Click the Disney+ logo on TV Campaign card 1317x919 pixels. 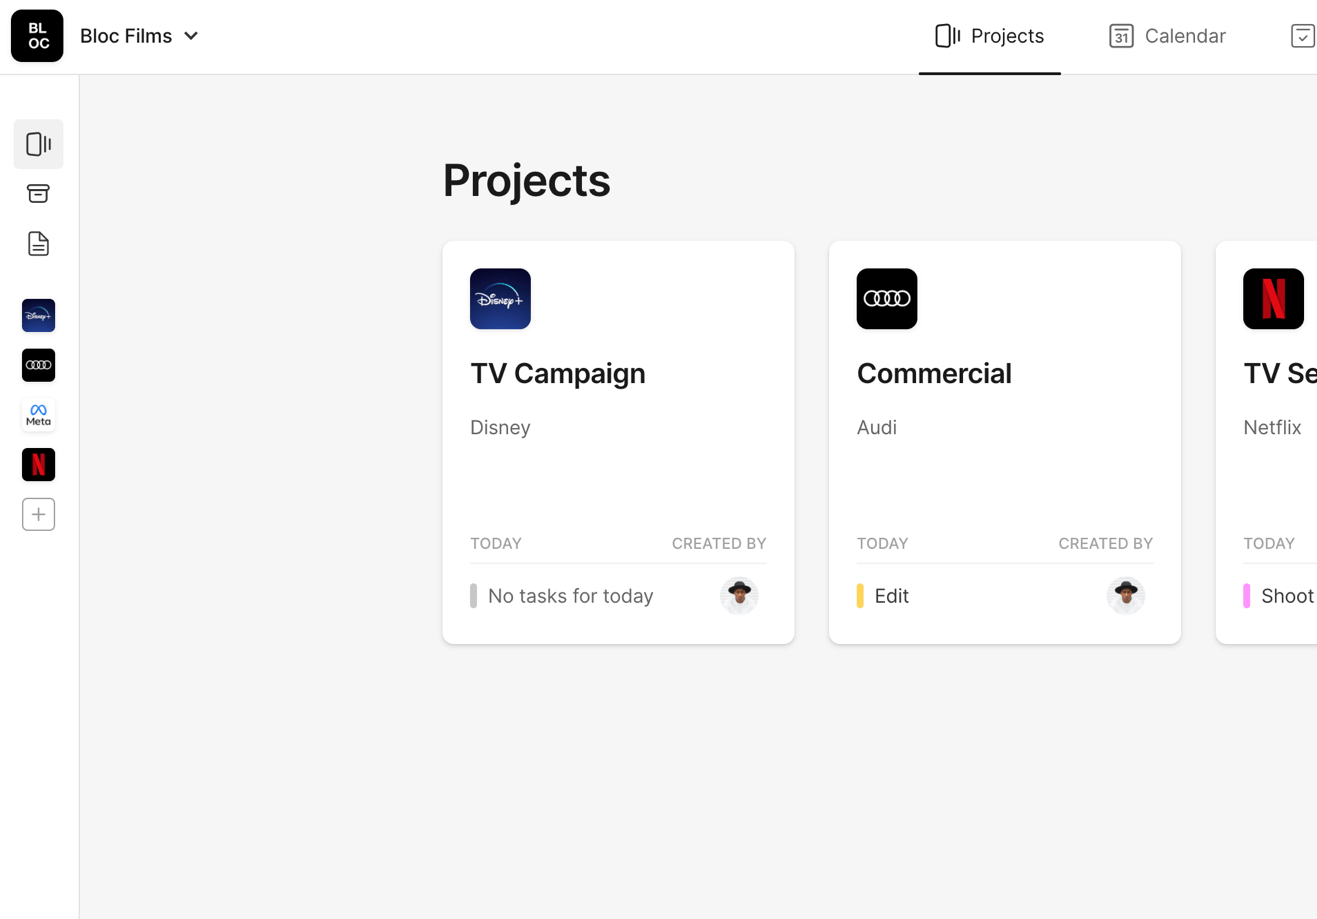tap(500, 299)
